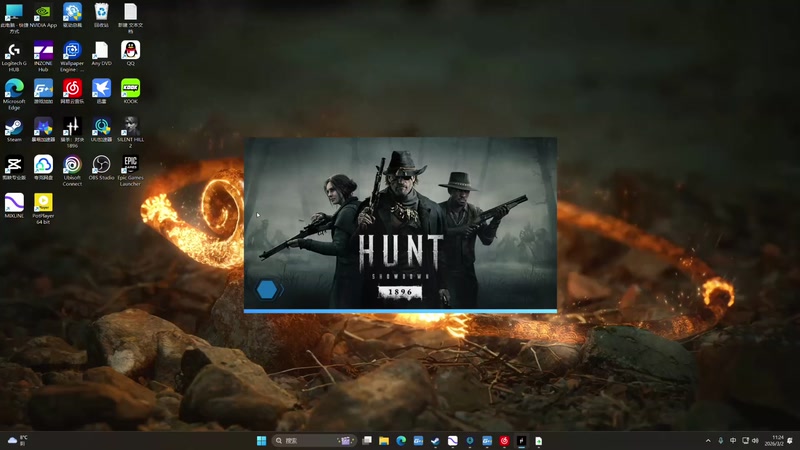The width and height of the screenshot is (800, 450).
Task: Open MIXLINE desktop shortcut
Action: coord(14,206)
